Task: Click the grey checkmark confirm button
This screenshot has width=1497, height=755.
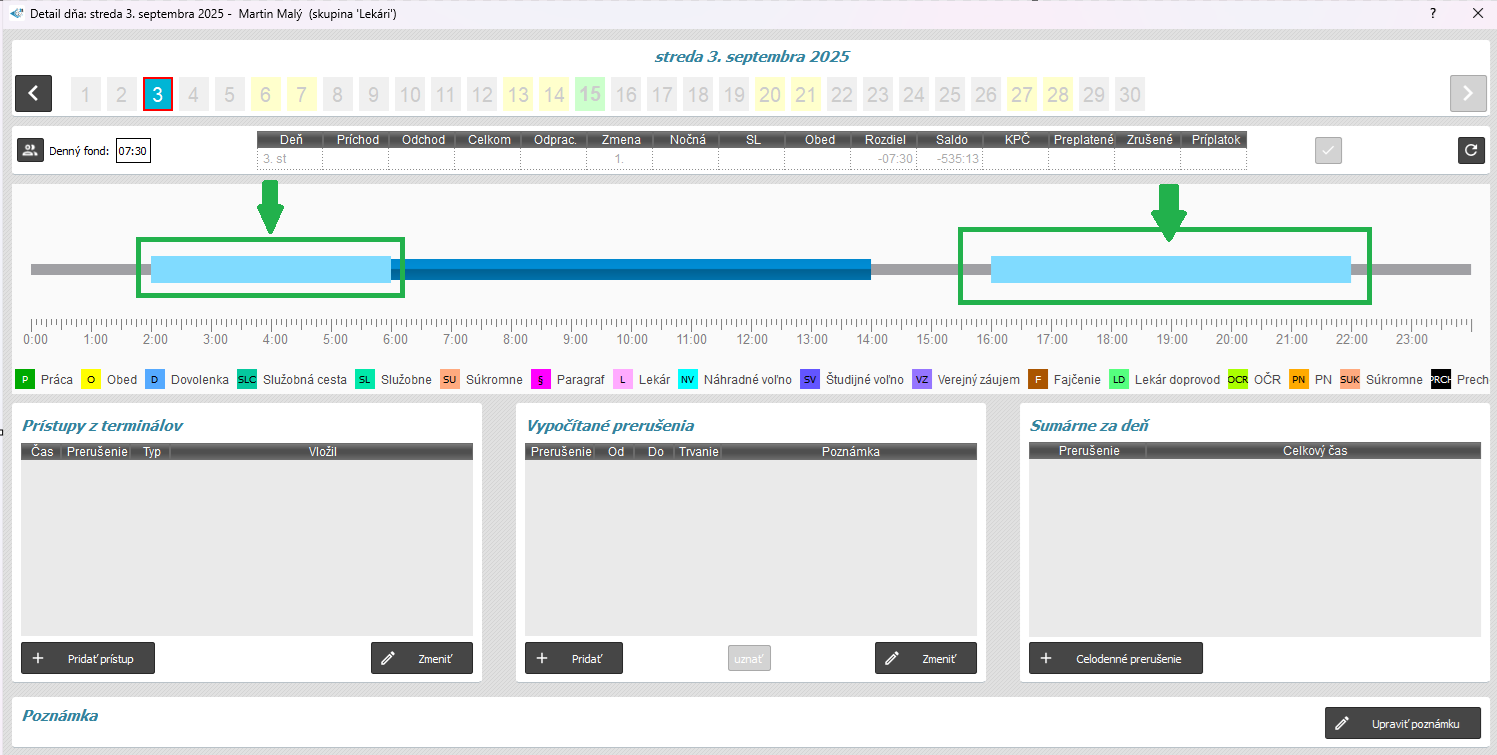Action: [1328, 151]
